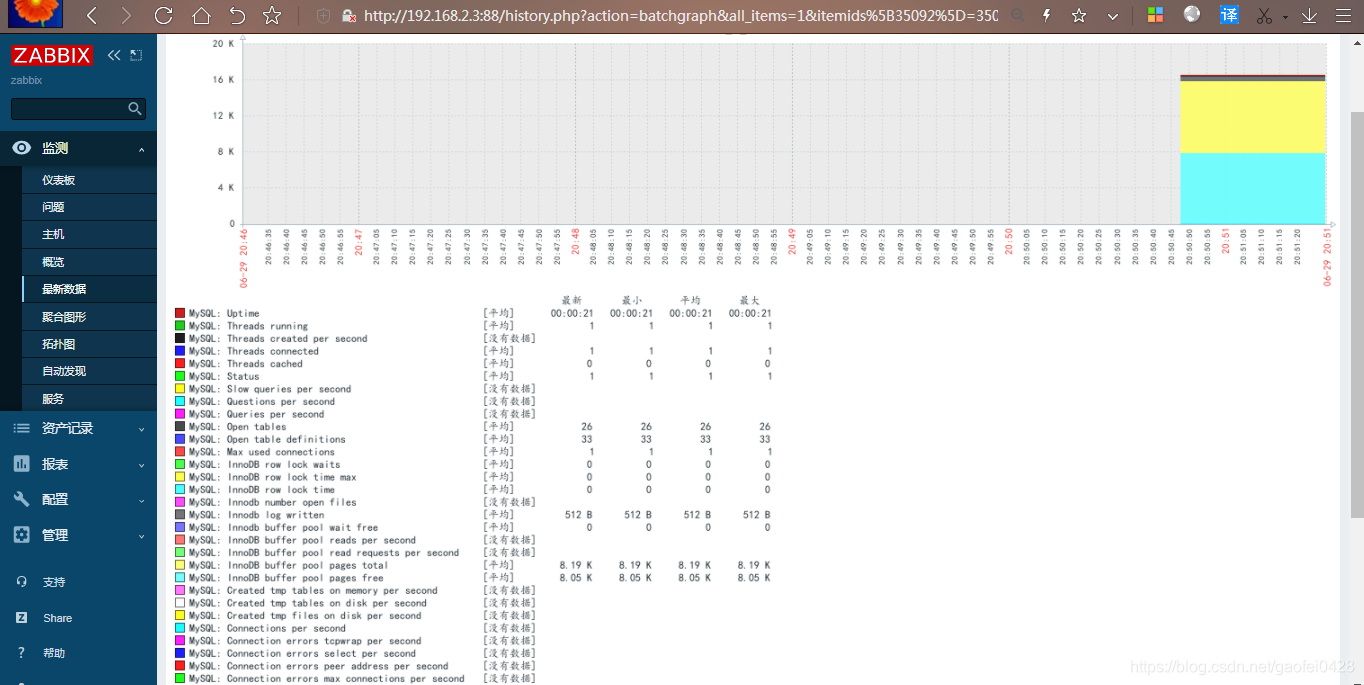Click the favorites star next to lightning icon
This screenshot has width=1364, height=685.
1079,15
